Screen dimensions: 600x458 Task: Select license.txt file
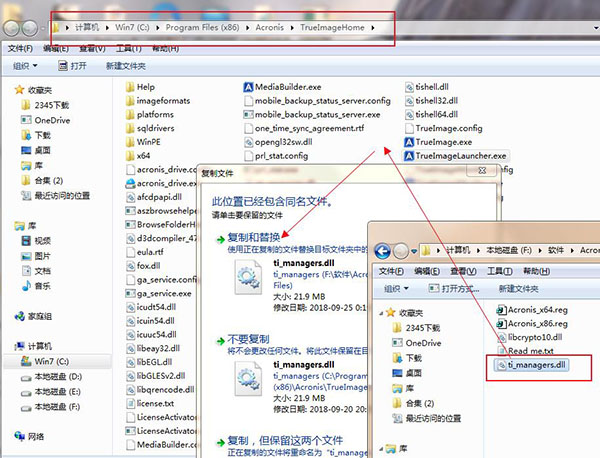[150, 404]
